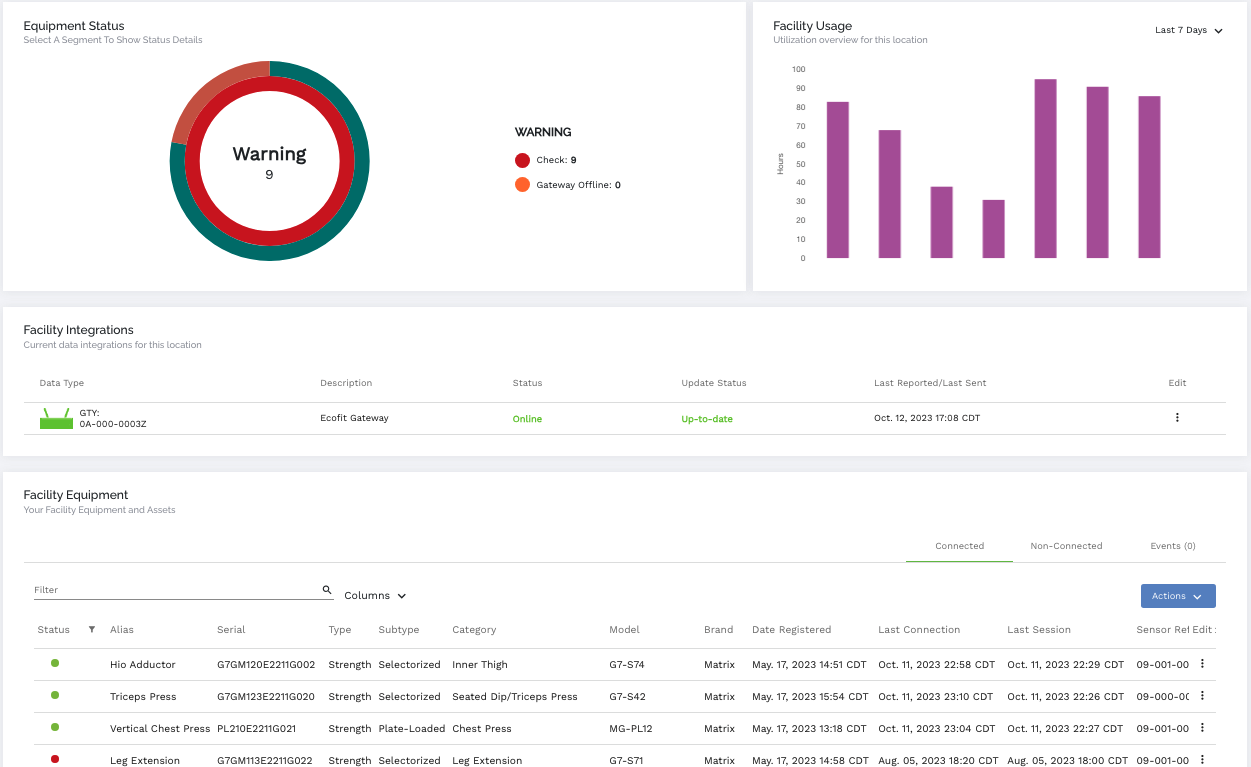Click the Status column filter funnel icon
The height and width of the screenshot is (767, 1251).
(x=92, y=630)
